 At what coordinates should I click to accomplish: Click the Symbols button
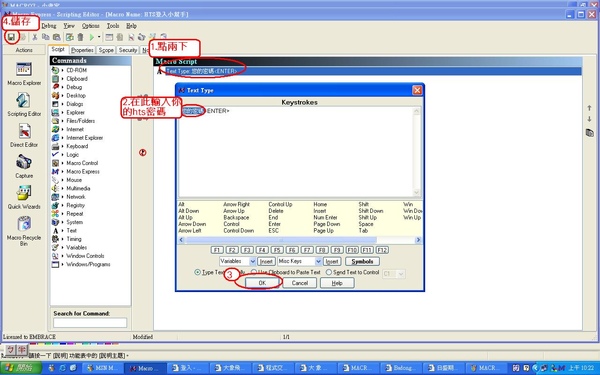point(362,261)
